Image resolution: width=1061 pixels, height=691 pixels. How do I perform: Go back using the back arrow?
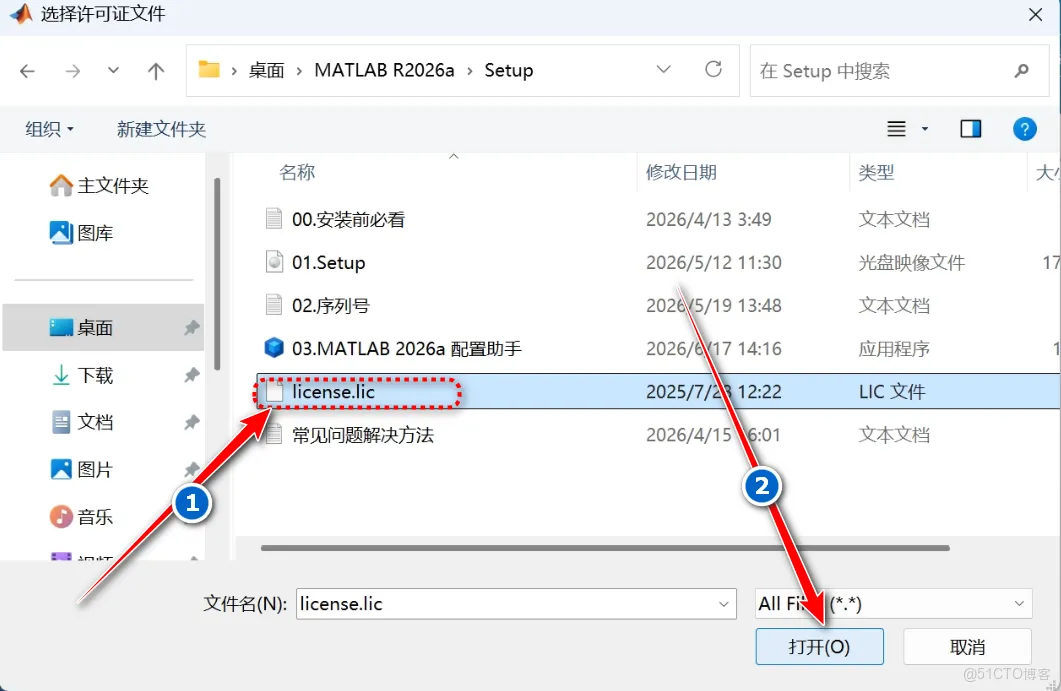click(27, 70)
